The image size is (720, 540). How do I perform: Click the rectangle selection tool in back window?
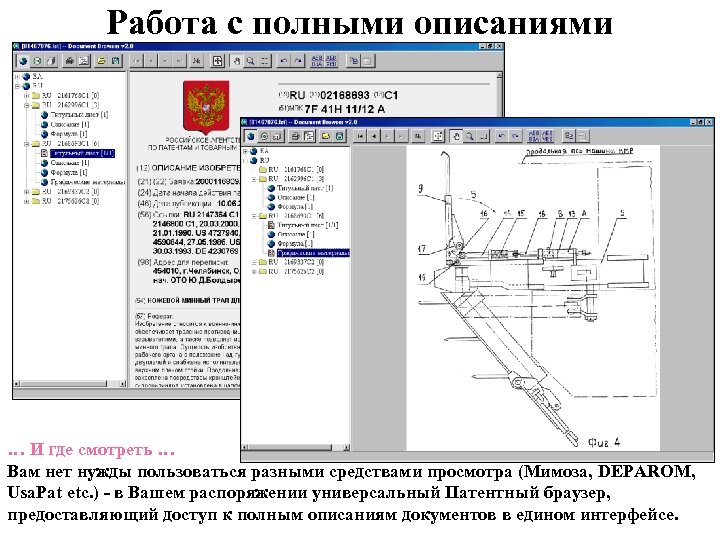tap(264, 61)
